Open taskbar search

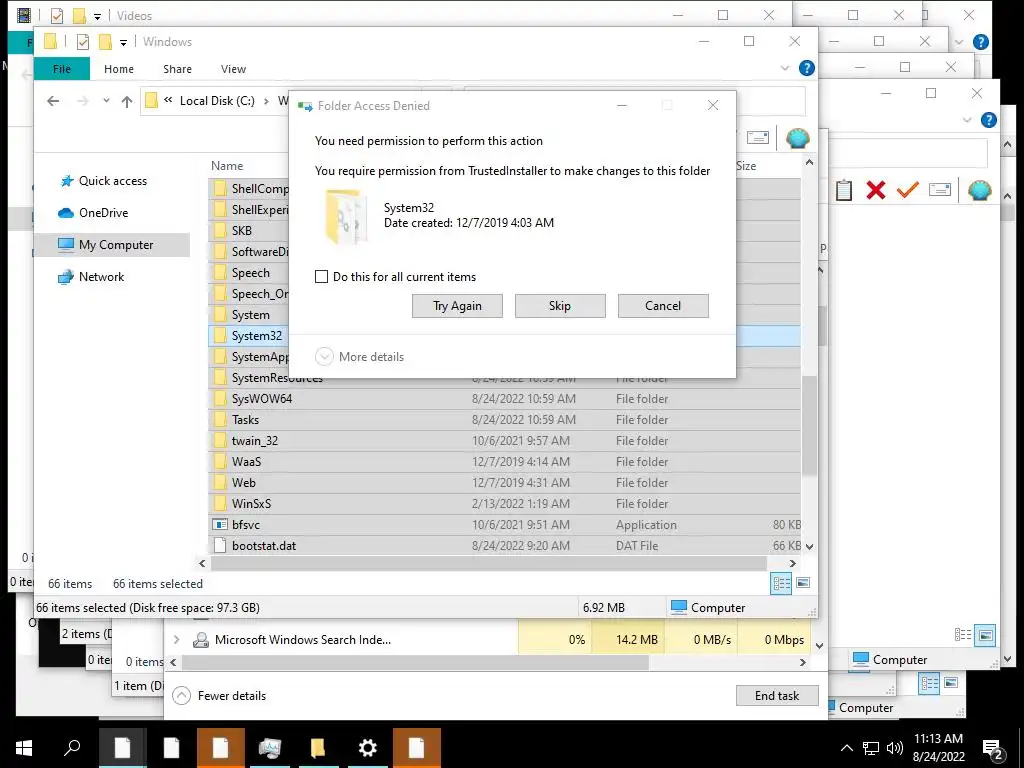pos(72,748)
